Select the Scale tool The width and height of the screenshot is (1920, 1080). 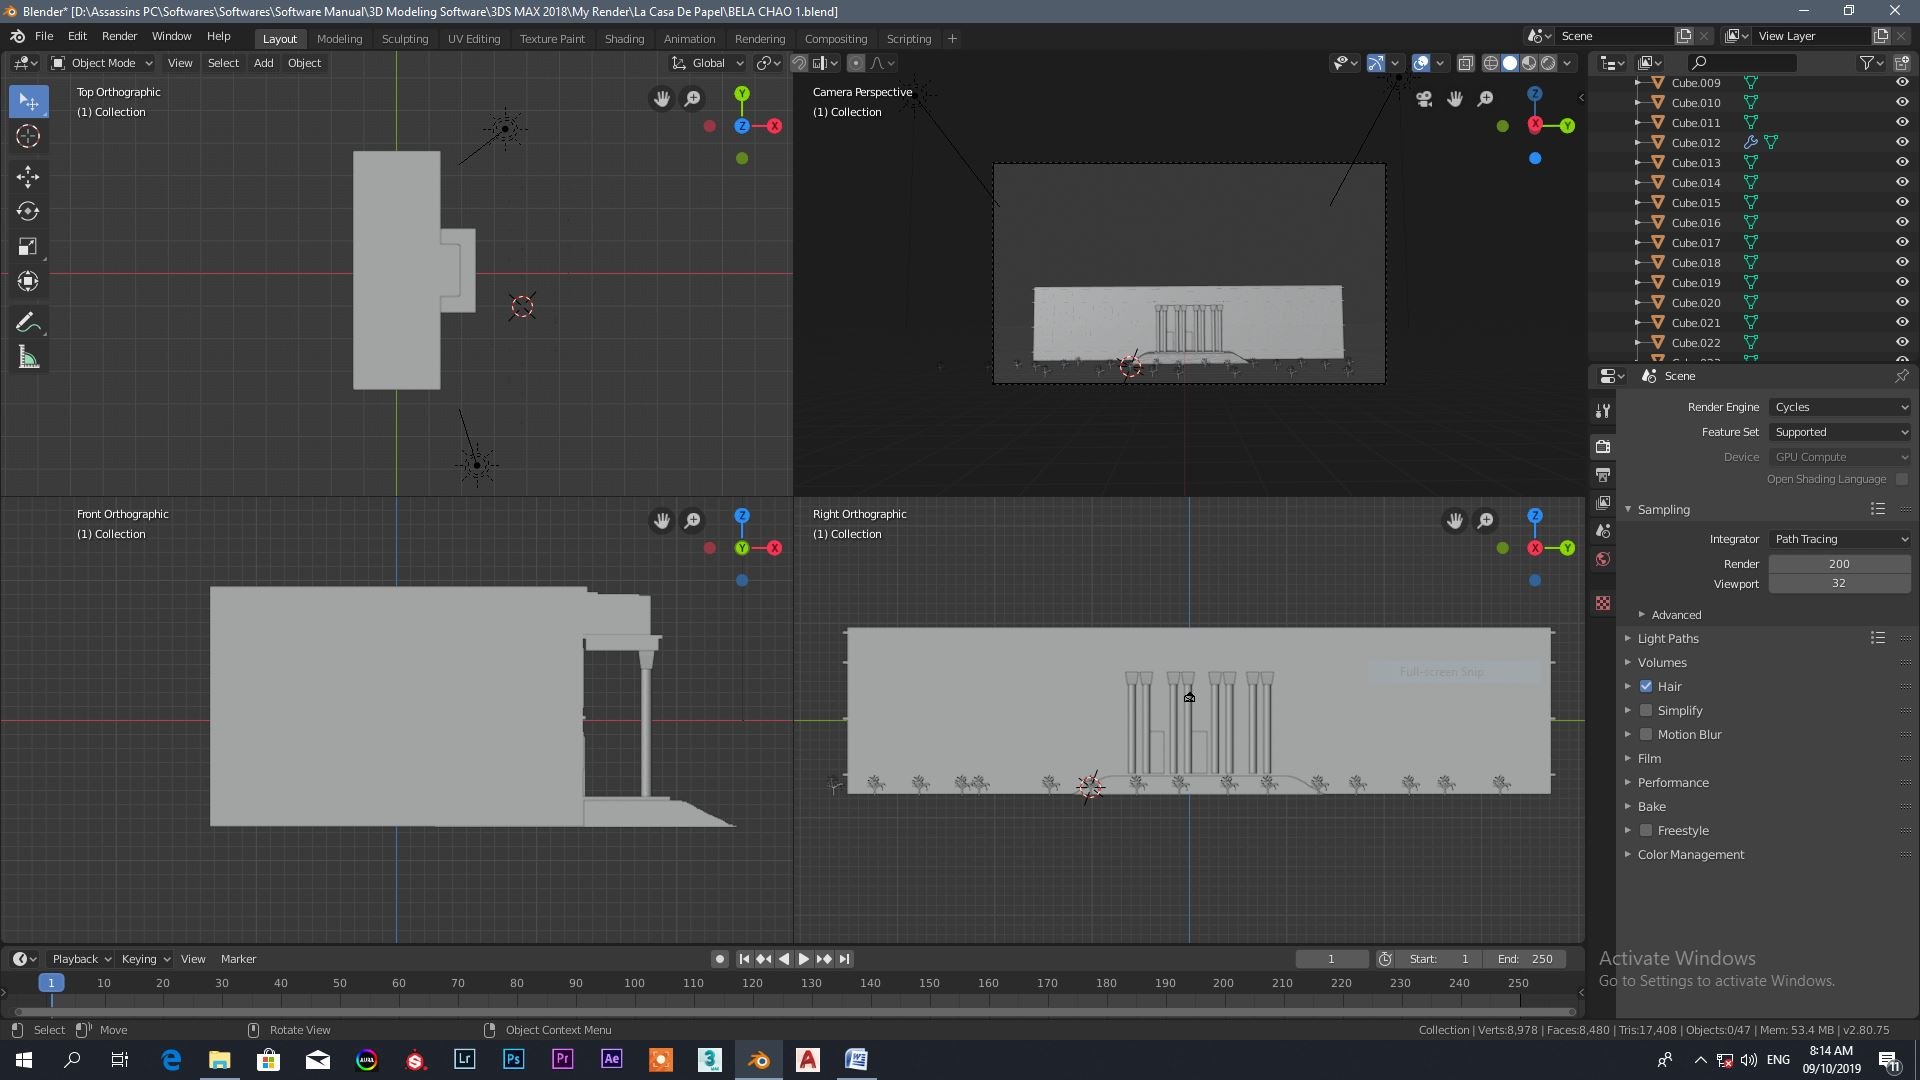(x=28, y=247)
